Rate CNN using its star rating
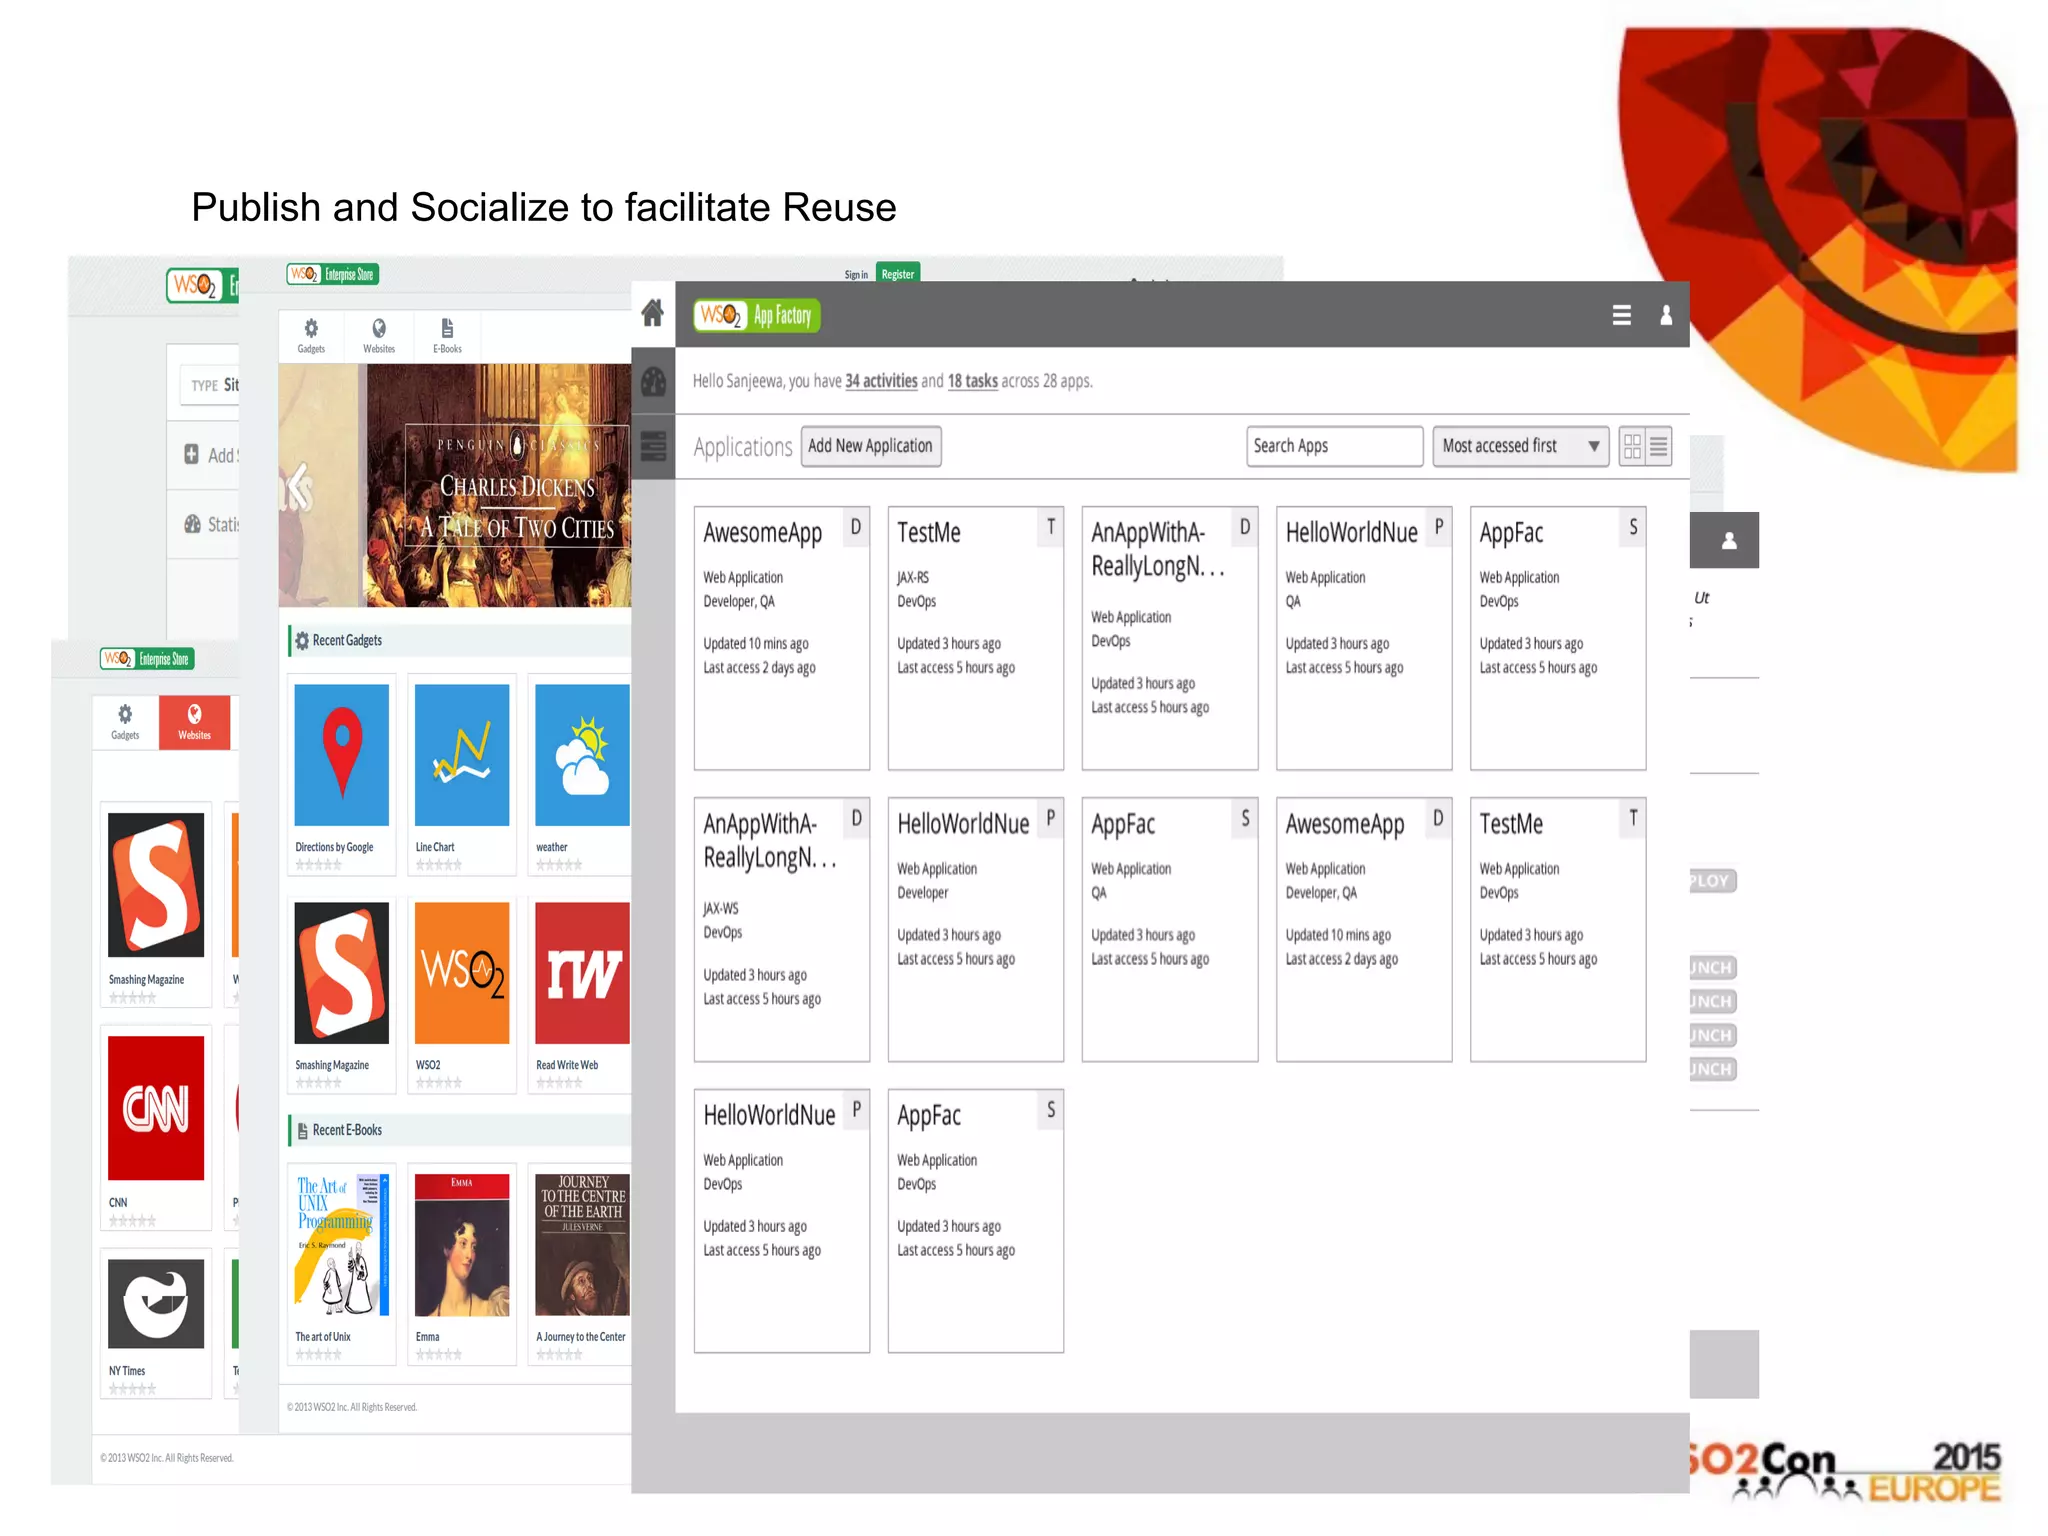The image size is (2048, 1536). pos(133,1221)
